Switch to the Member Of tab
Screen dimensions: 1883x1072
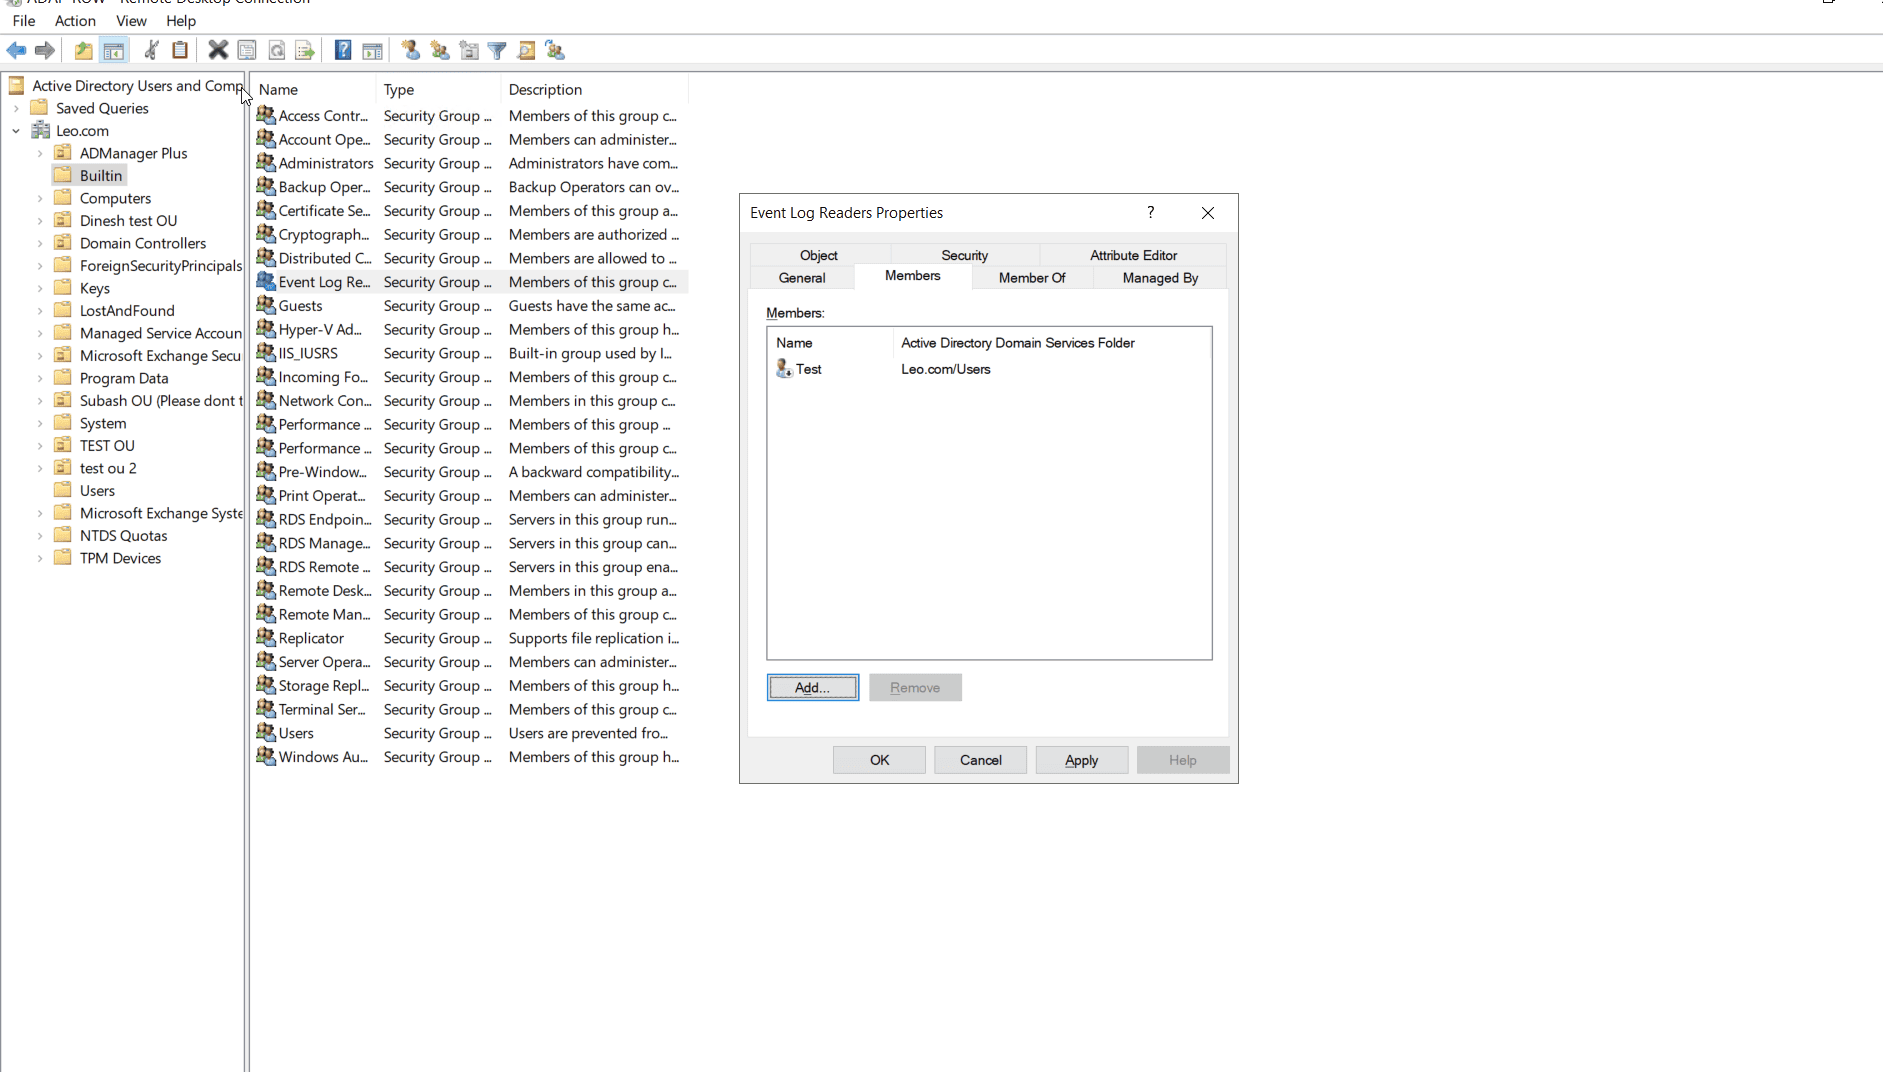pos(1032,278)
